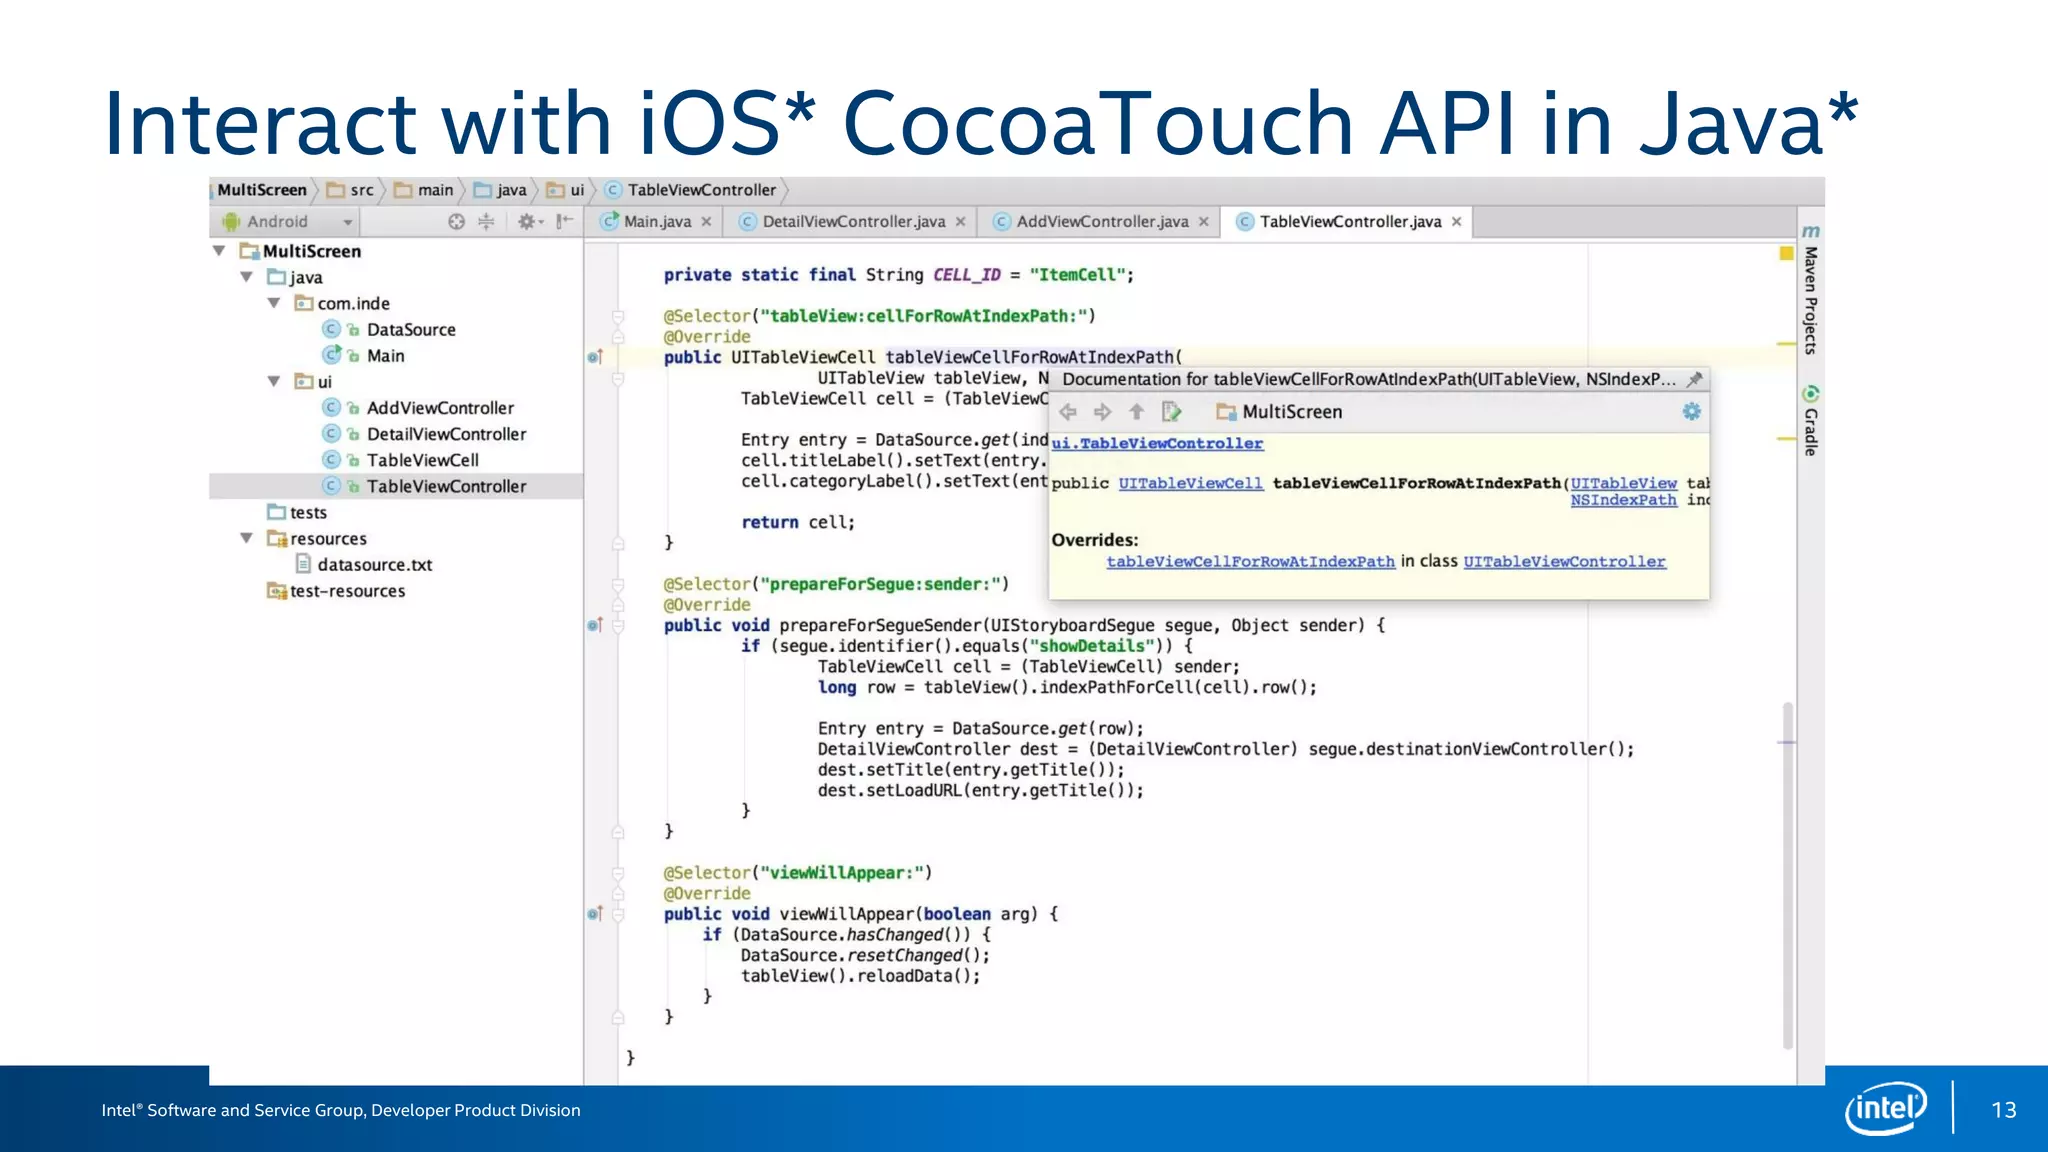Click the yellow inspection status indicator
The width and height of the screenshot is (2048, 1152).
coord(1786,254)
